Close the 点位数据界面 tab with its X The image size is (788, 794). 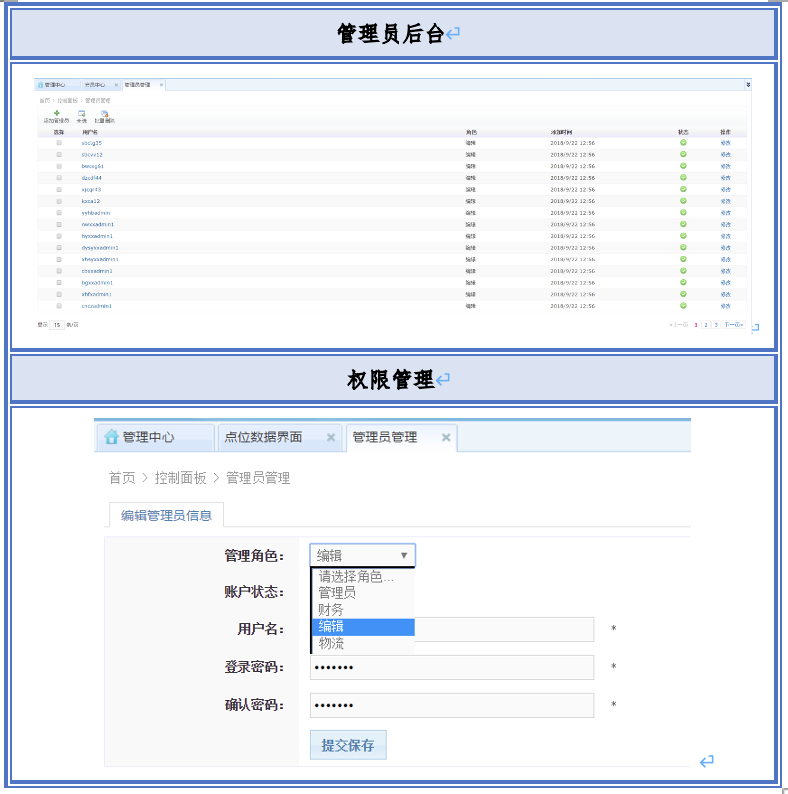(331, 438)
